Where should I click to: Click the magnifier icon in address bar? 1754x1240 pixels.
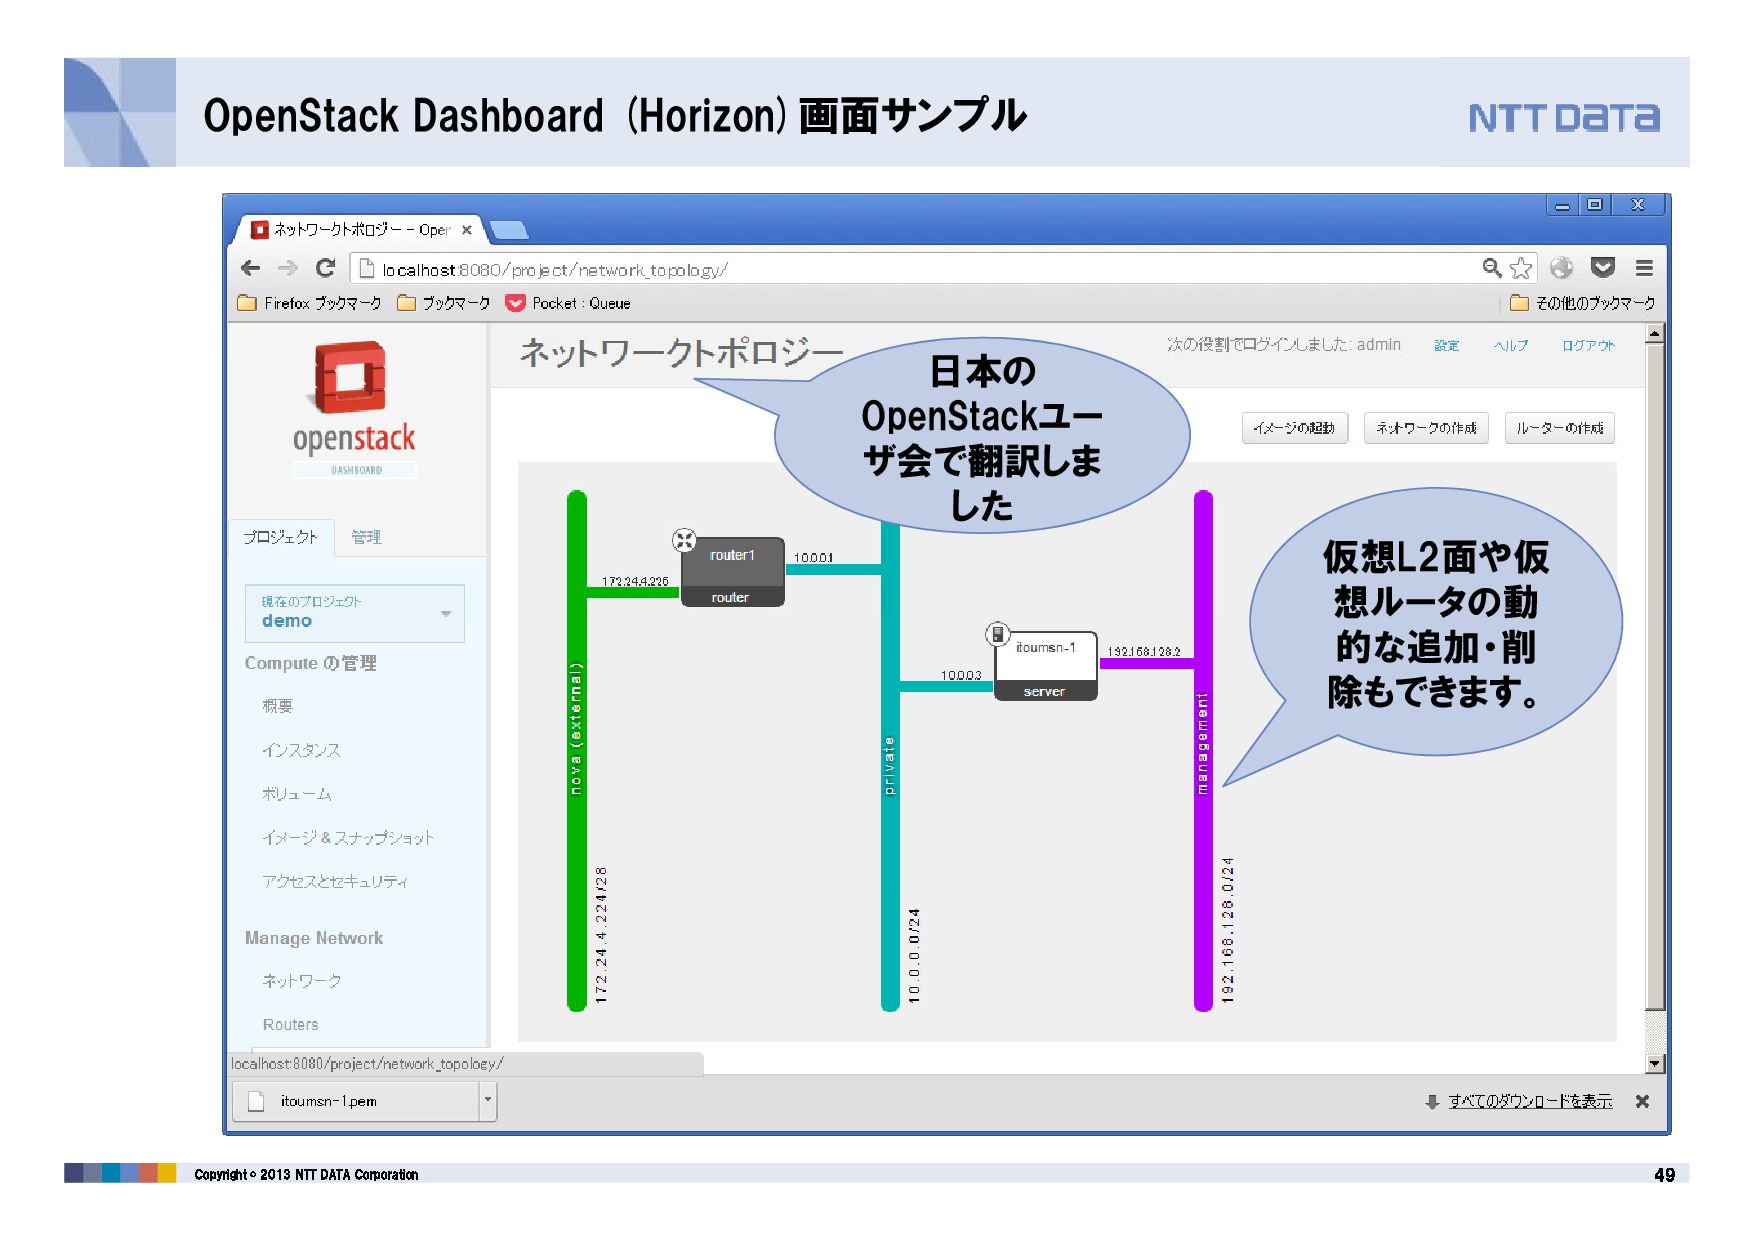(x=1491, y=268)
